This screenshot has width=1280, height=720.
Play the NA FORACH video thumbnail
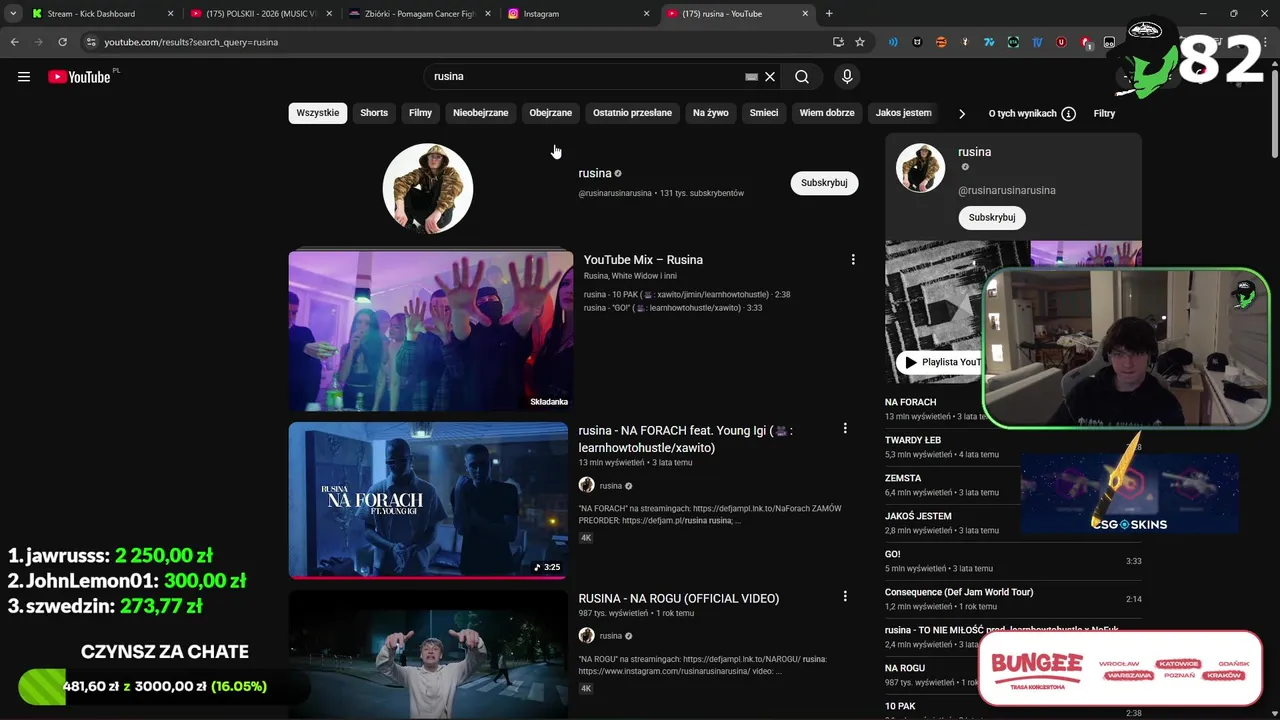[x=428, y=500]
